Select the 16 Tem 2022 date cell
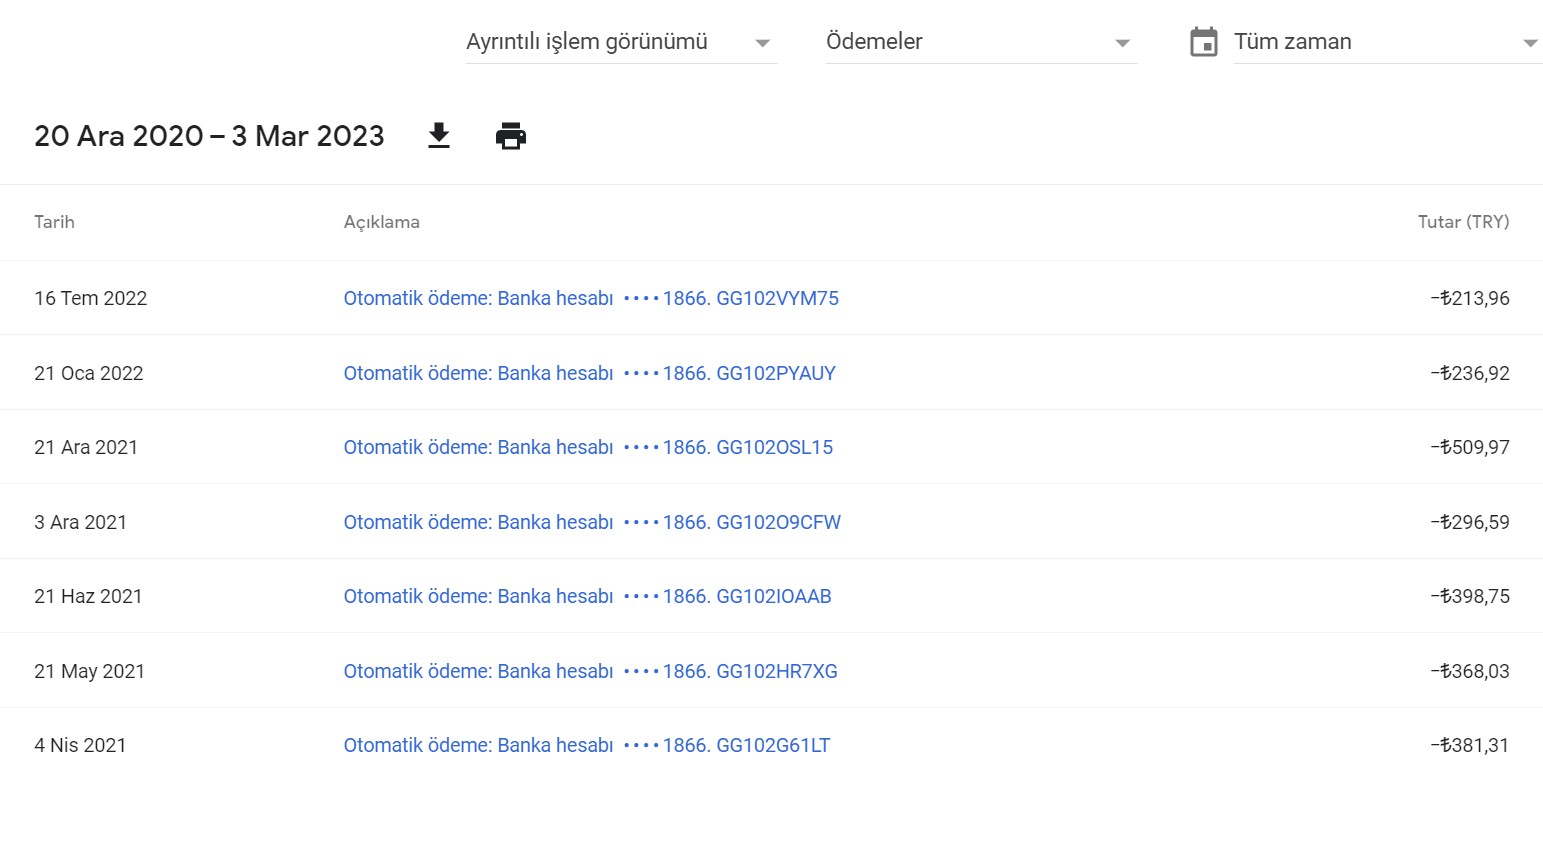The width and height of the screenshot is (1543, 847). click(x=90, y=298)
